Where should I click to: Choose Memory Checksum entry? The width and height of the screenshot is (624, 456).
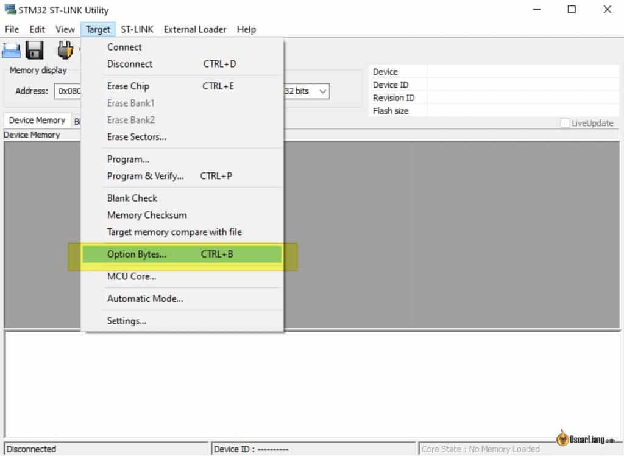tap(182, 215)
